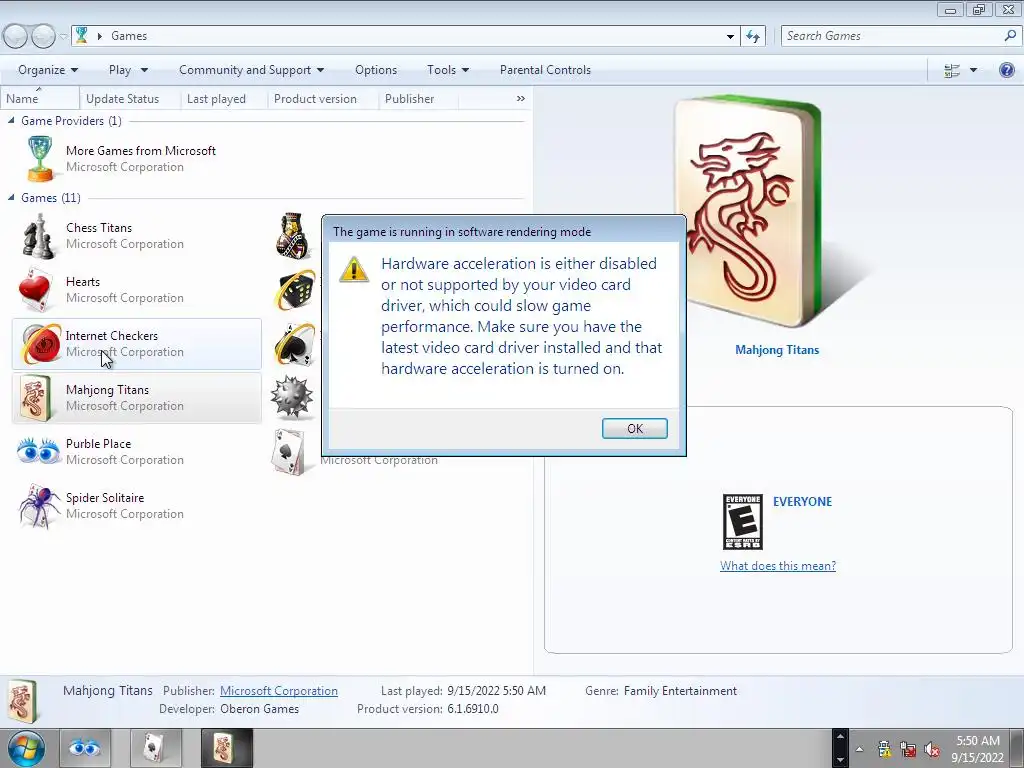Click the ESRB Everyone rating icon

pos(743,522)
